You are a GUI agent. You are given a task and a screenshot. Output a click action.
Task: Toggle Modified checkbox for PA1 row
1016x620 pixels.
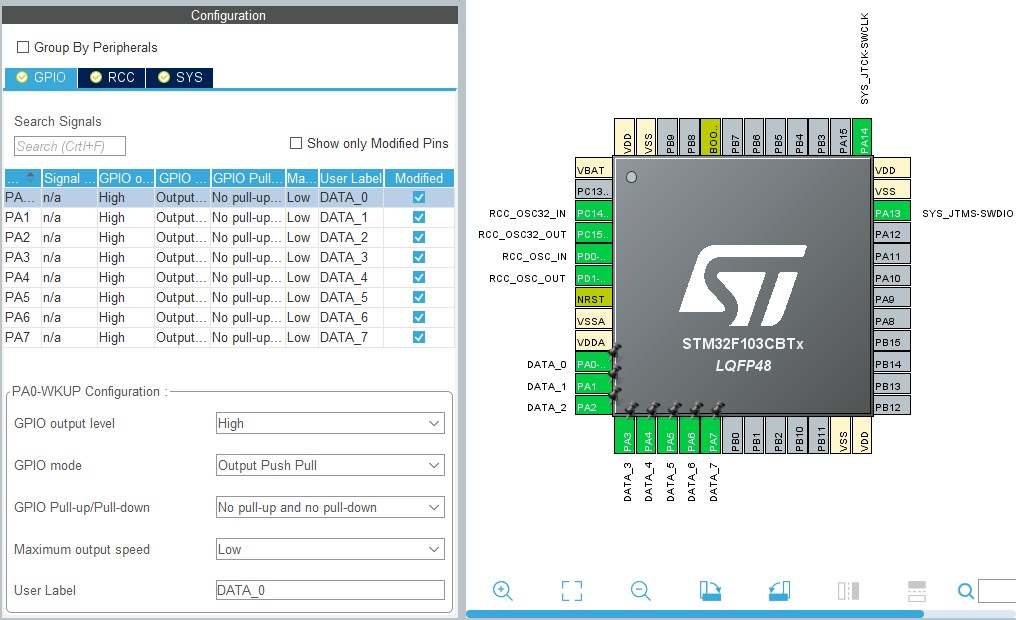(419, 217)
